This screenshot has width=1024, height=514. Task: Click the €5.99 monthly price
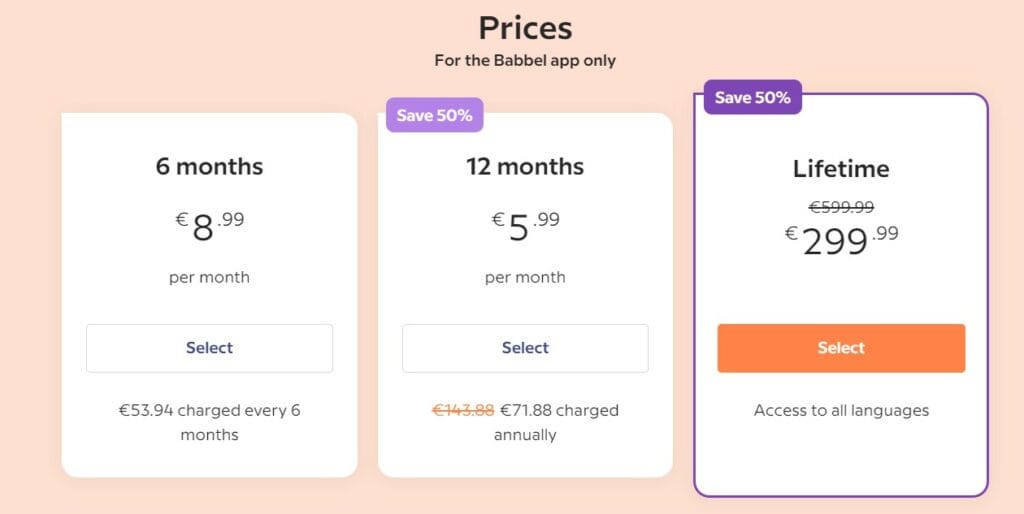tap(525, 226)
